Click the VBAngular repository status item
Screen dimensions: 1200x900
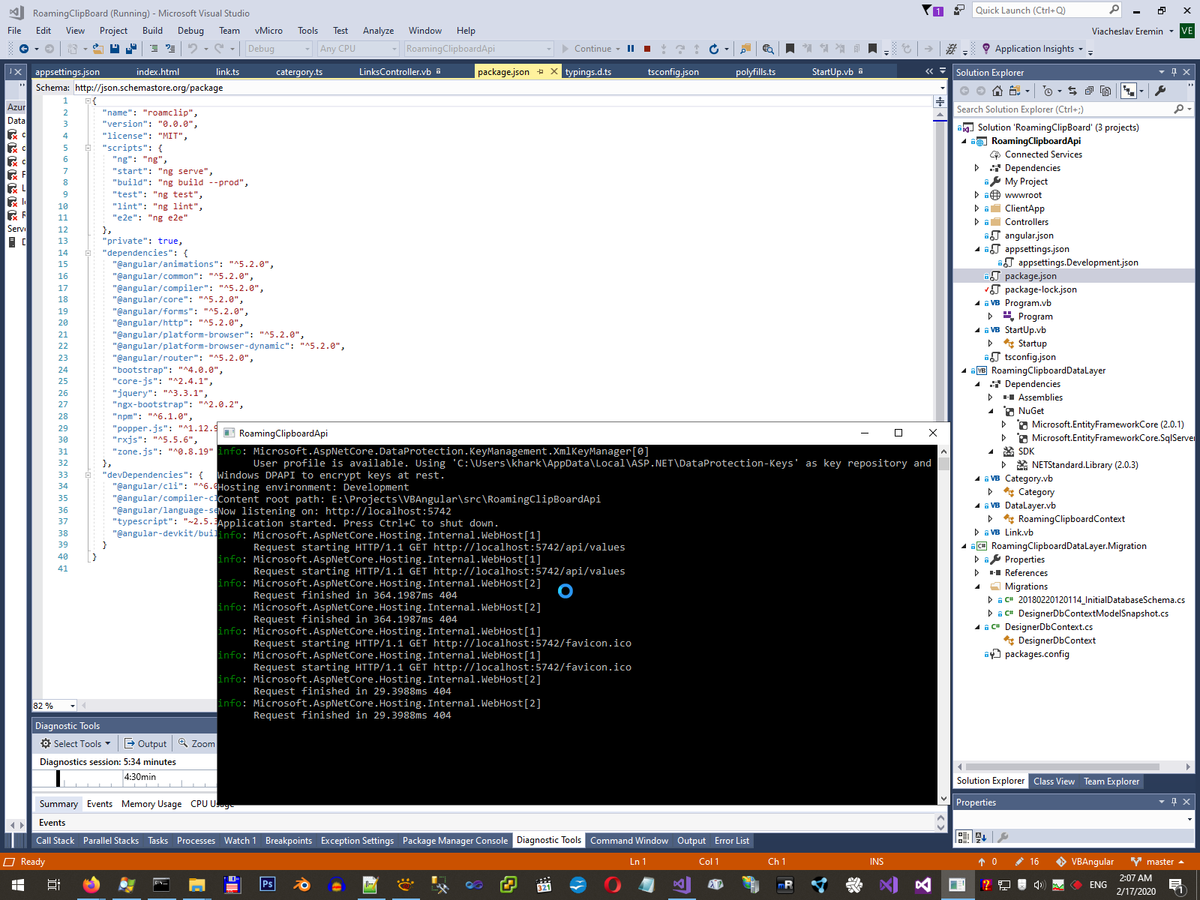pos(1084,861)
